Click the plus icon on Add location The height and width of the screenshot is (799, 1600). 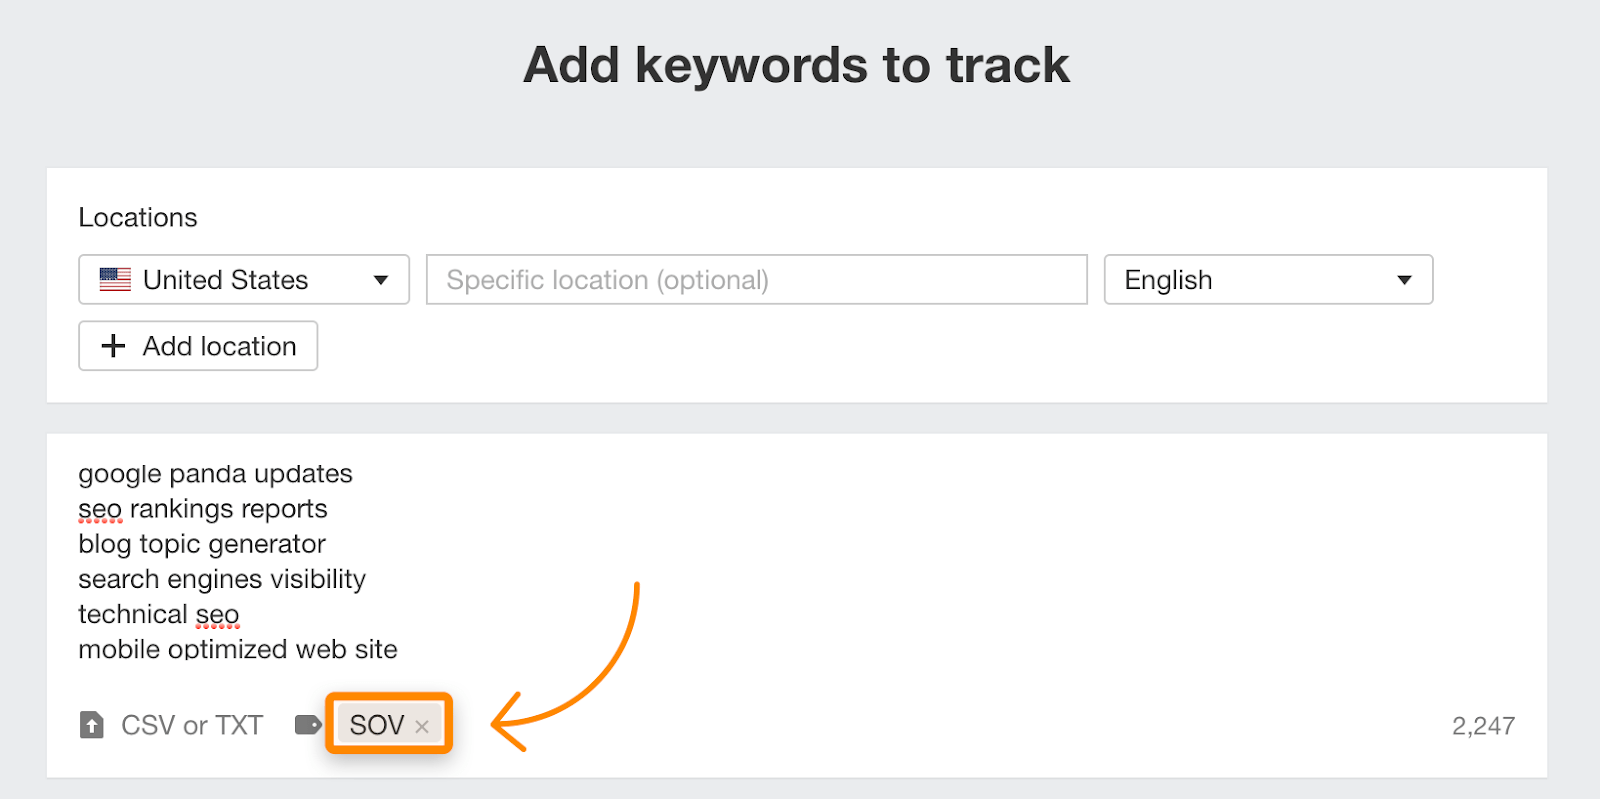pyautogui.click(x=112, y=345)
